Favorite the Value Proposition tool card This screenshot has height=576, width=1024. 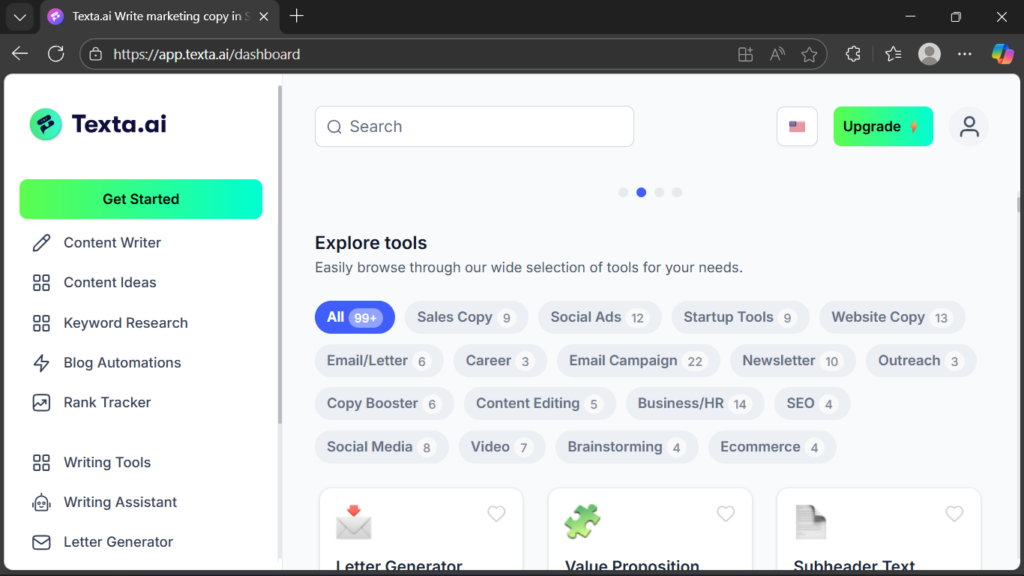(x=725, y=513)
